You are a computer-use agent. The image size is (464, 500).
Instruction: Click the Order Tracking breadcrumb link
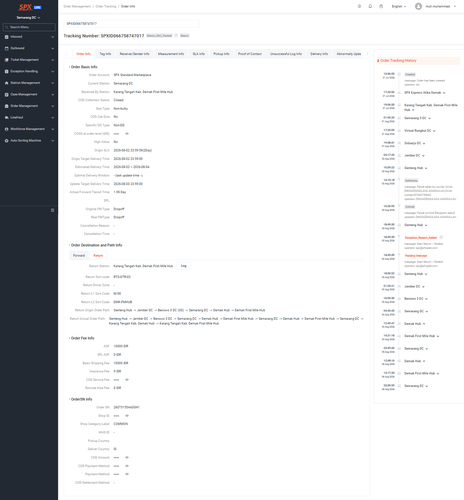pos(106,6)
